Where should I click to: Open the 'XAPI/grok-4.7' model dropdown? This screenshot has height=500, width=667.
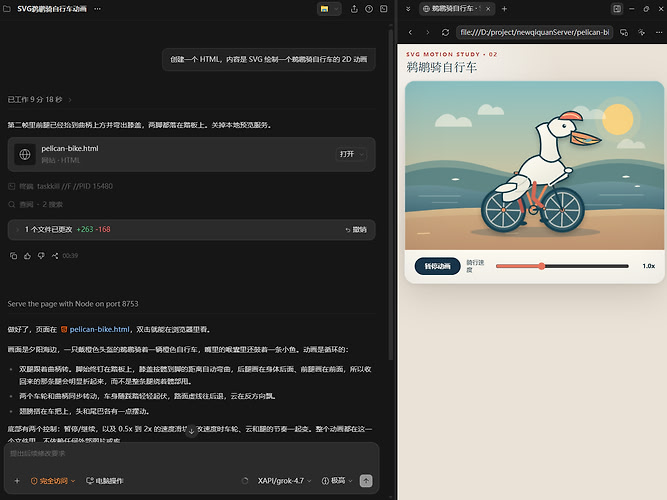pos(285,481)
